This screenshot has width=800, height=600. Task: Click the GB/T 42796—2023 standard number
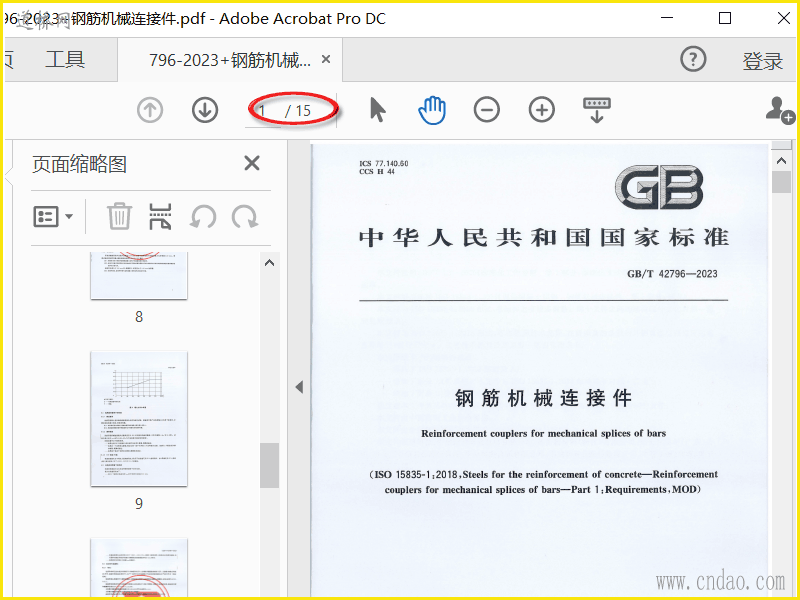672,274
